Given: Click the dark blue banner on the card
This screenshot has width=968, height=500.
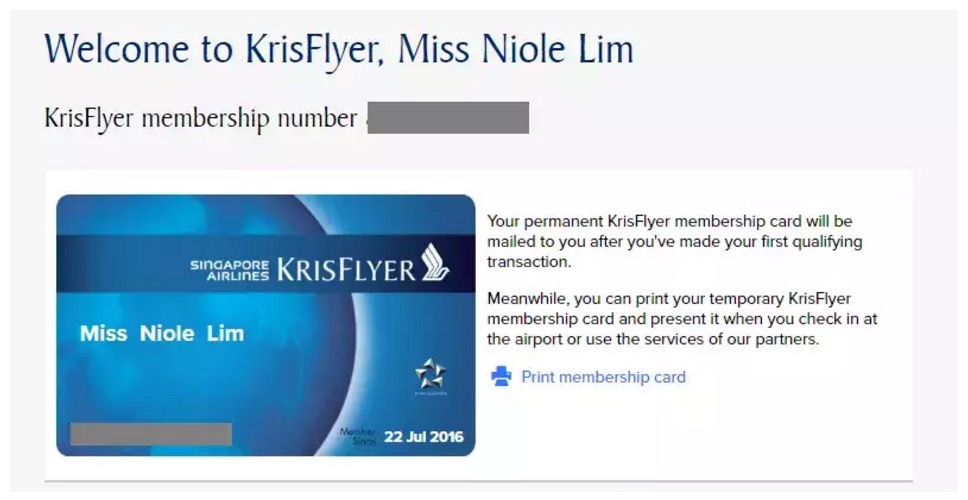Looking at the screenshot, I should click(266, 264).
